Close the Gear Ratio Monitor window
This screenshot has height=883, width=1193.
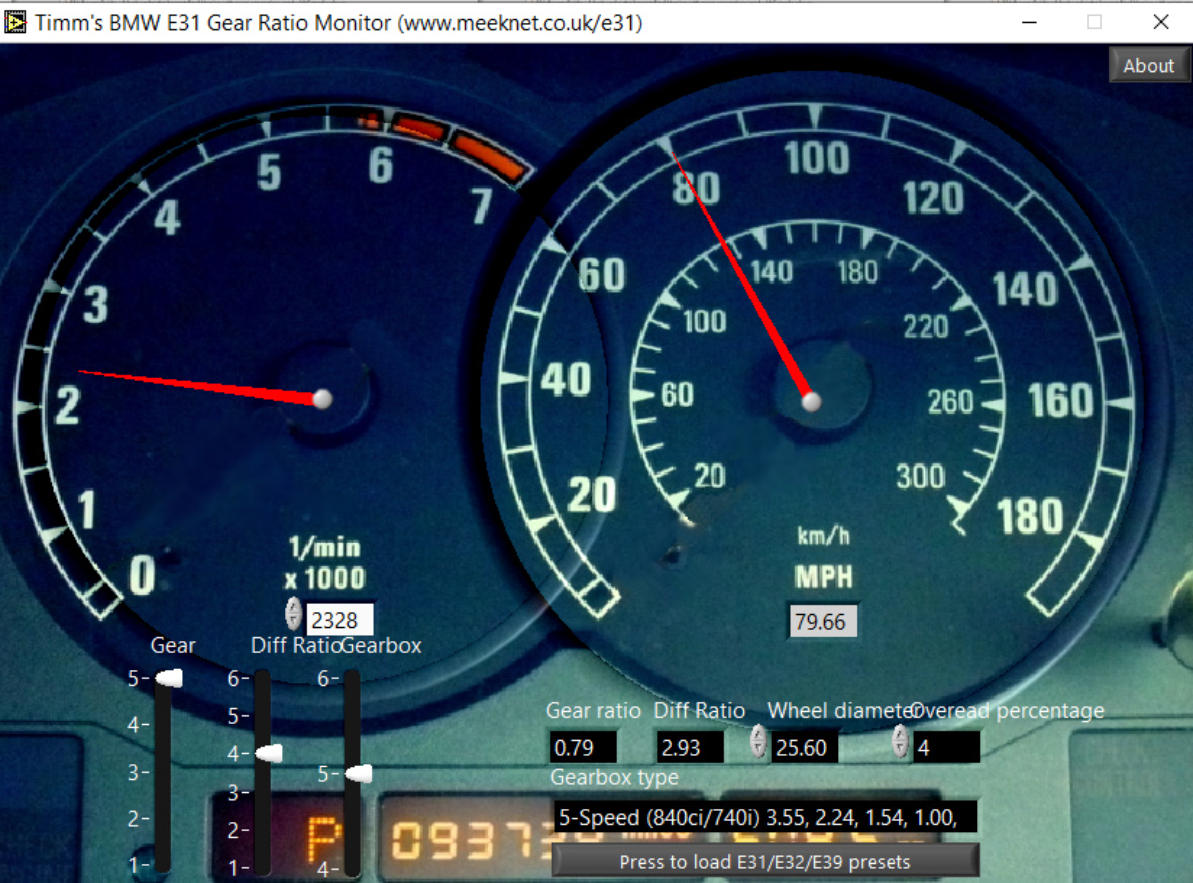(x=1160, y=22)
